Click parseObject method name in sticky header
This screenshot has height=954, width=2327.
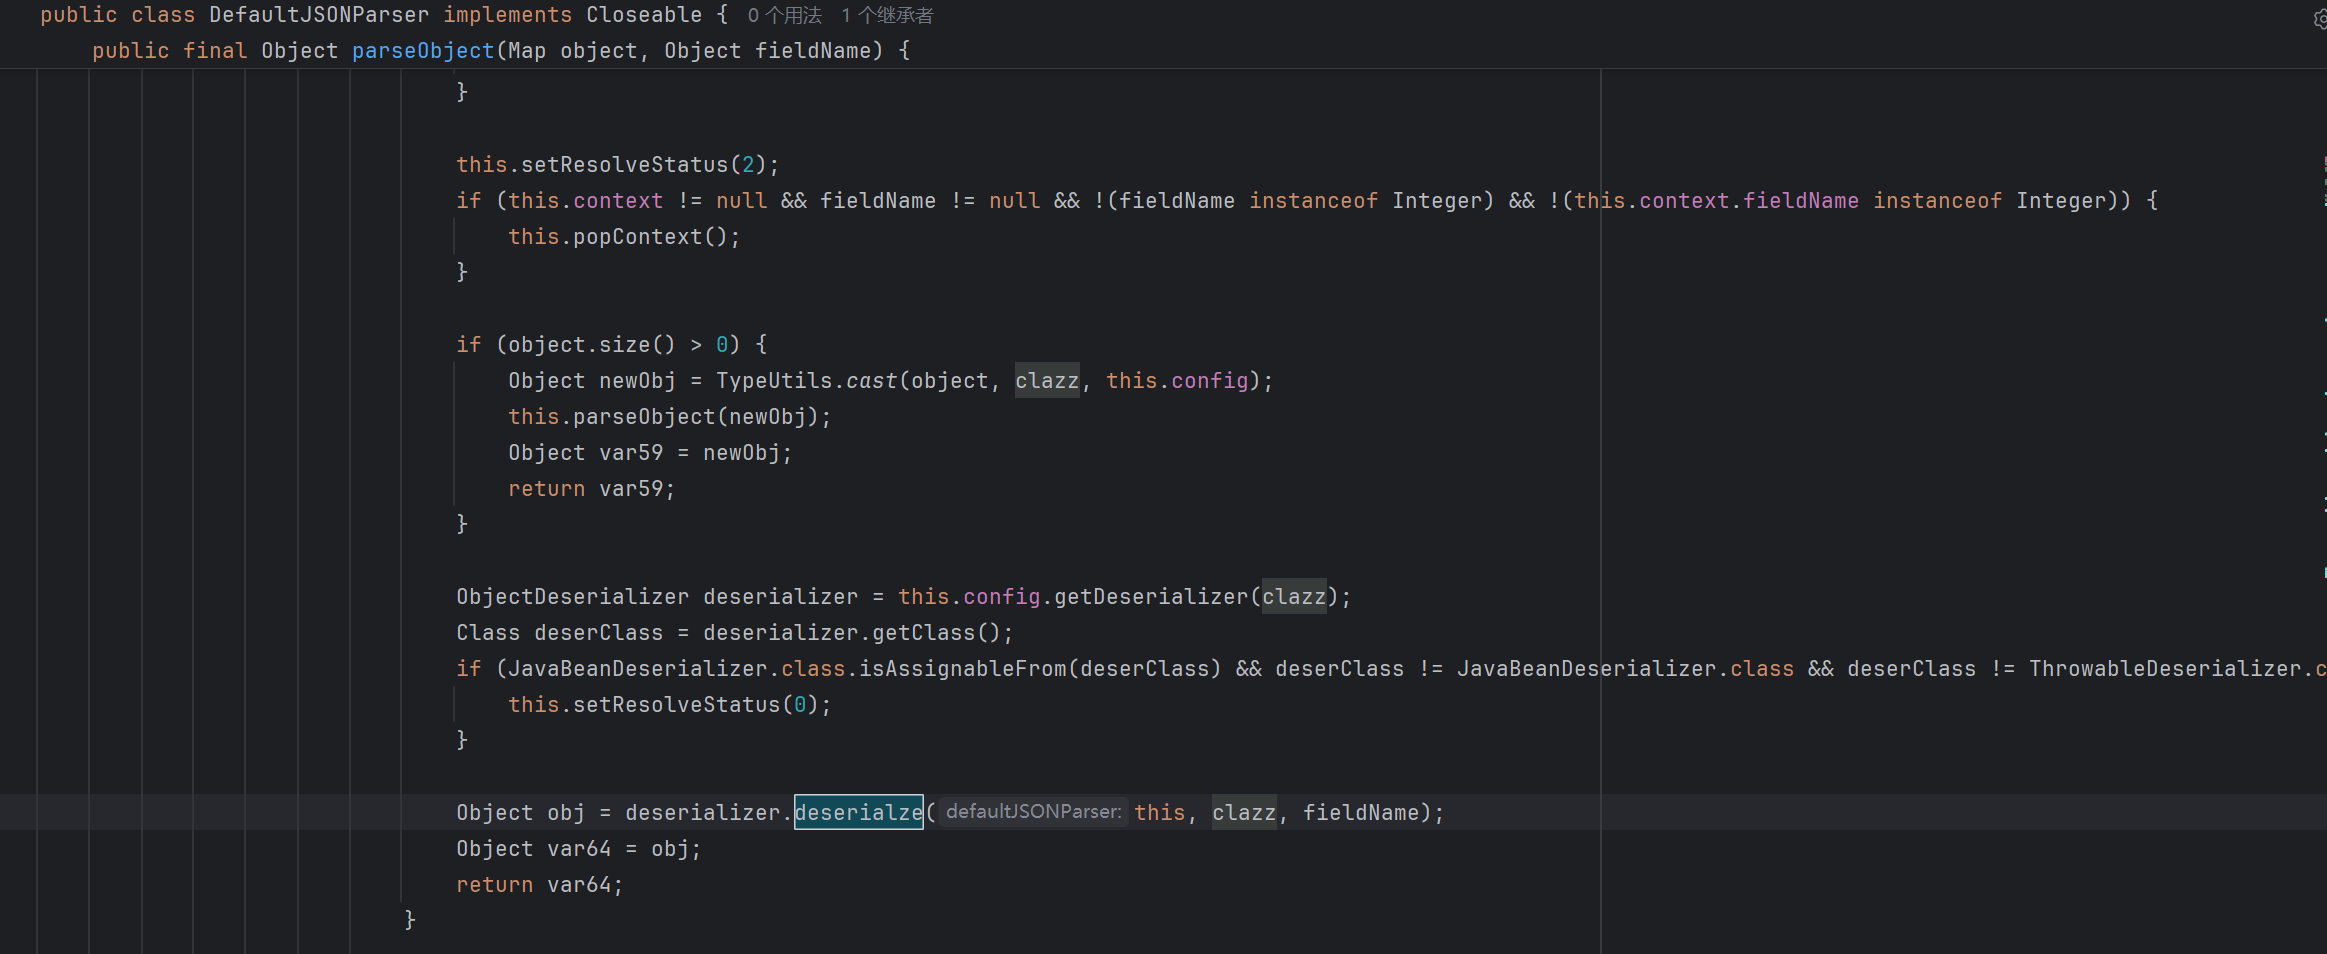tap(422, 51)
